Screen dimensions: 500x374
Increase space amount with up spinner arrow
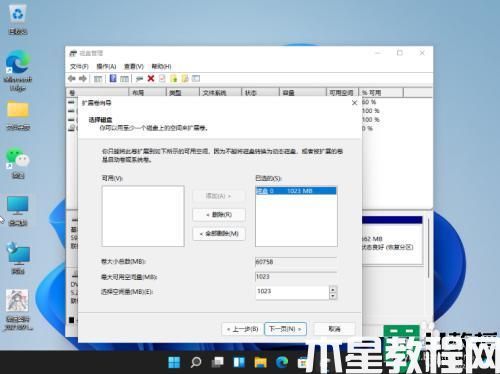pyautogui.click(x=333, y=289)
